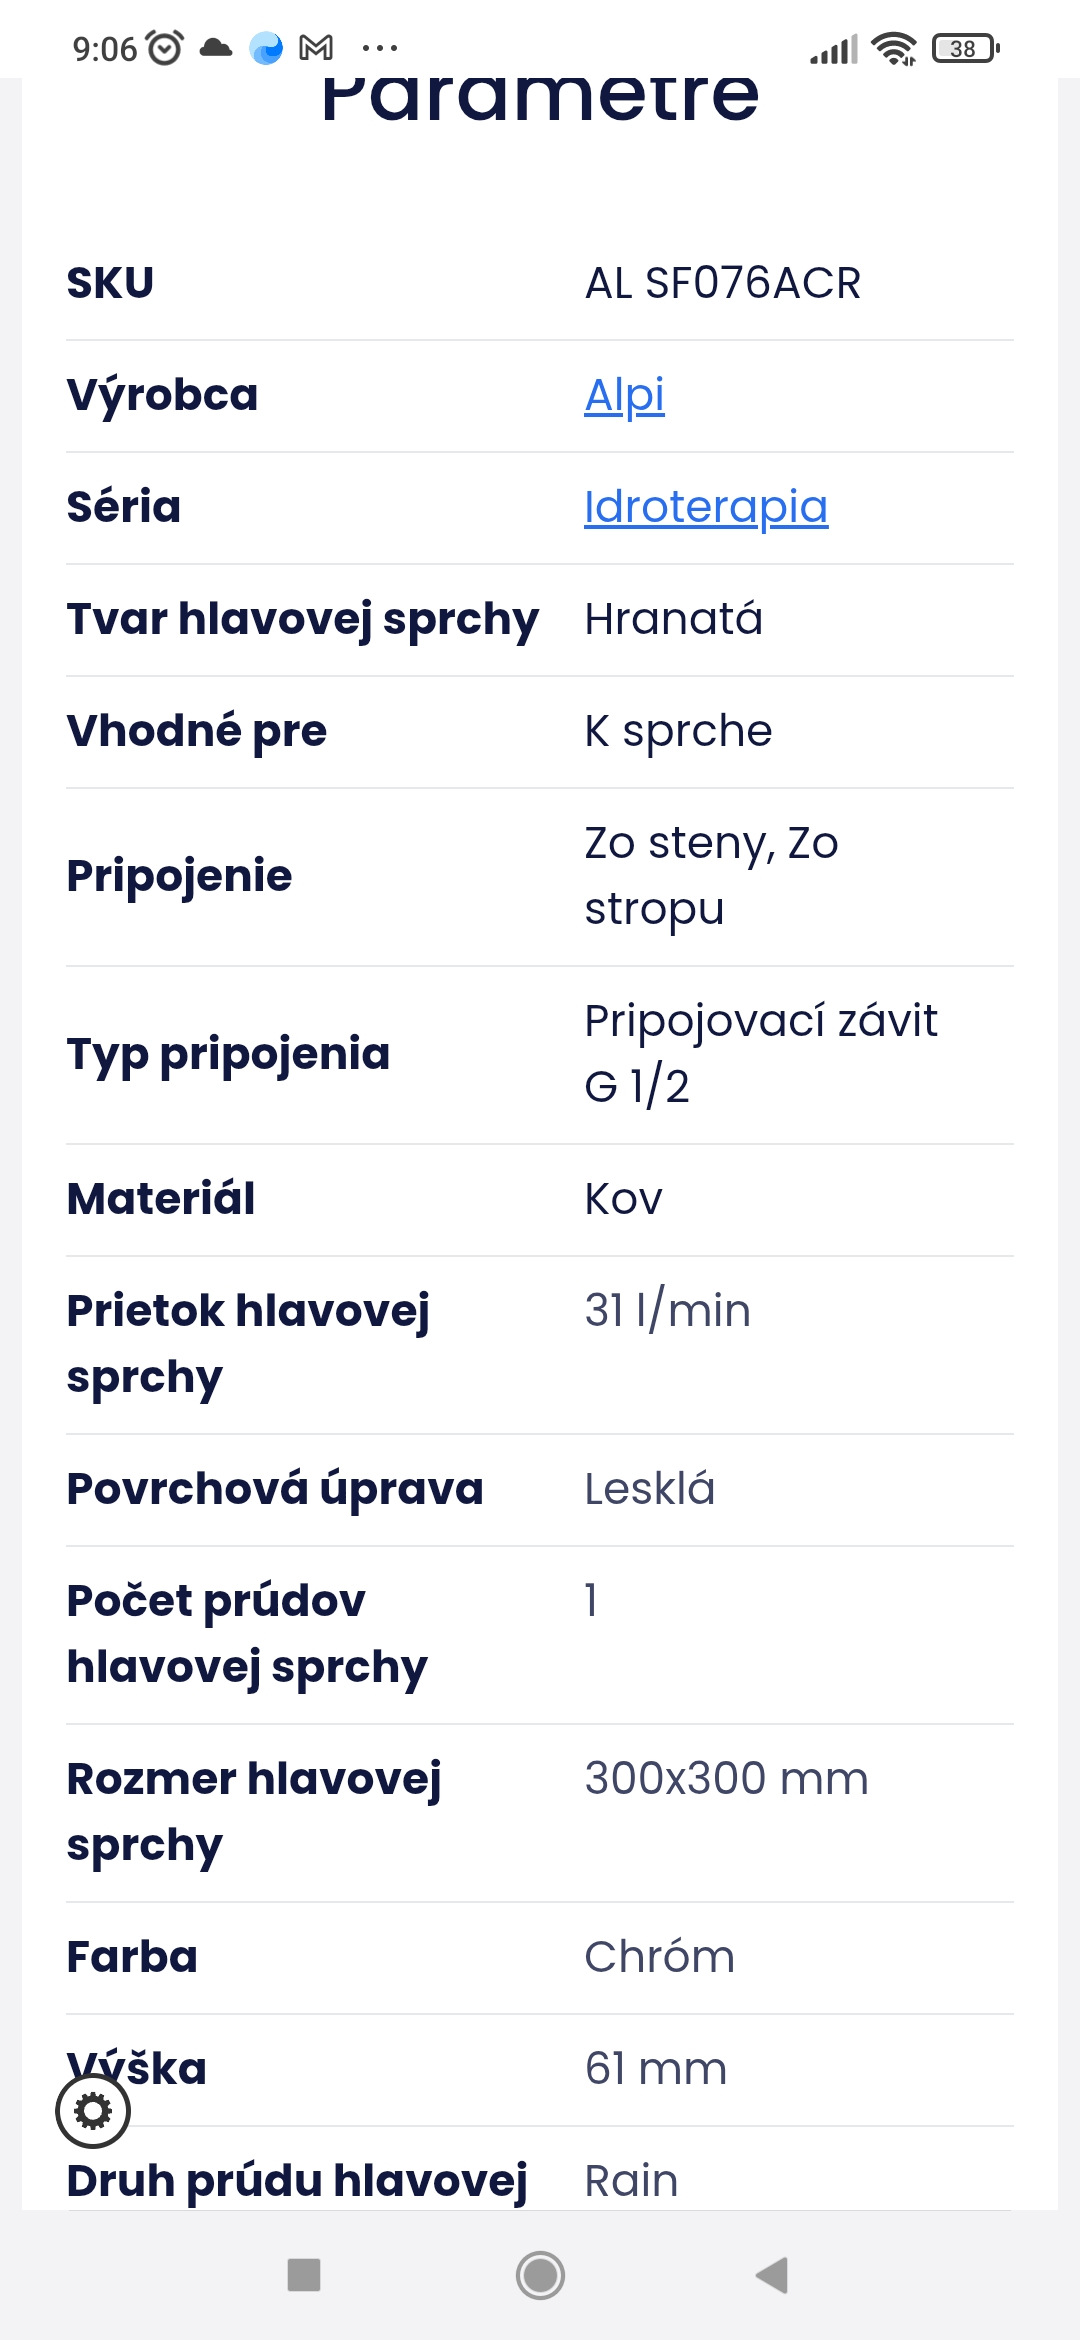Screen dimensions: 1080x2340
Task: Open the Alpi manufacturer link
Action: point(624,396)
